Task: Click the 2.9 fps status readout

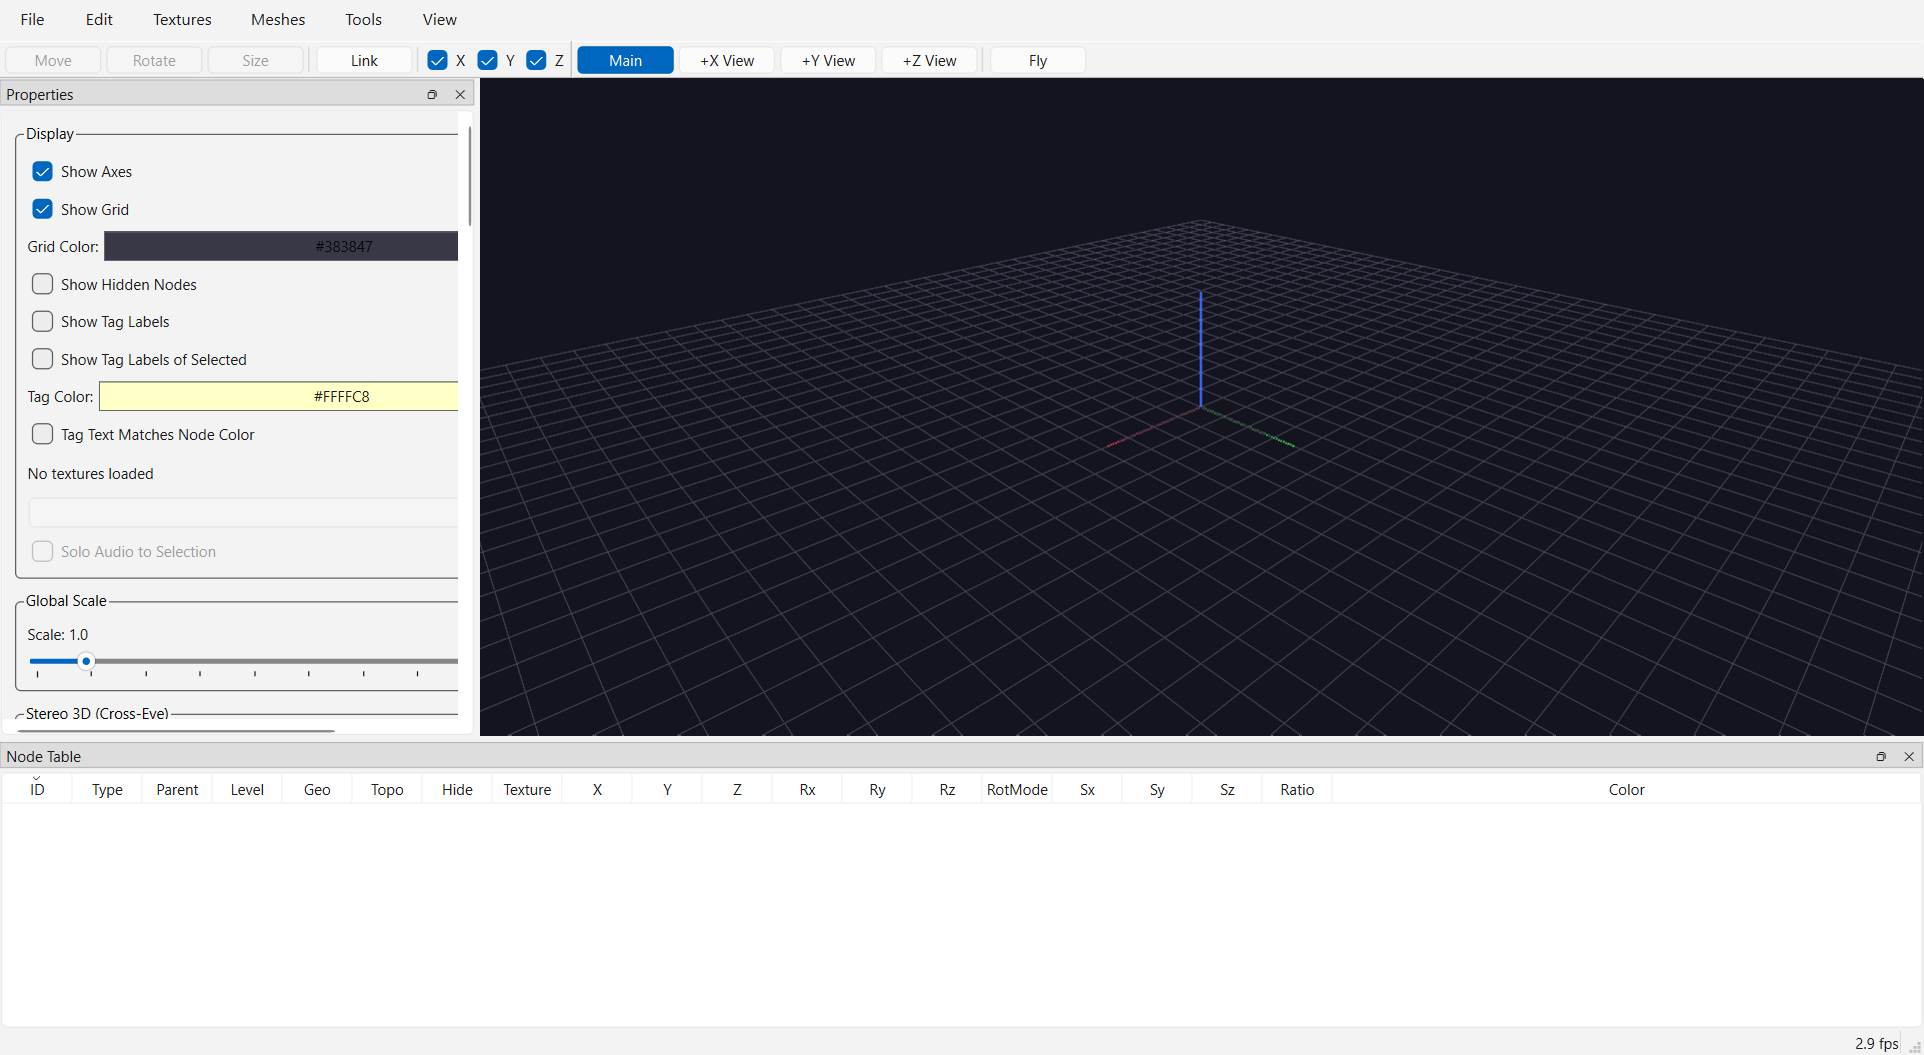Action: pos(1876,1043)
